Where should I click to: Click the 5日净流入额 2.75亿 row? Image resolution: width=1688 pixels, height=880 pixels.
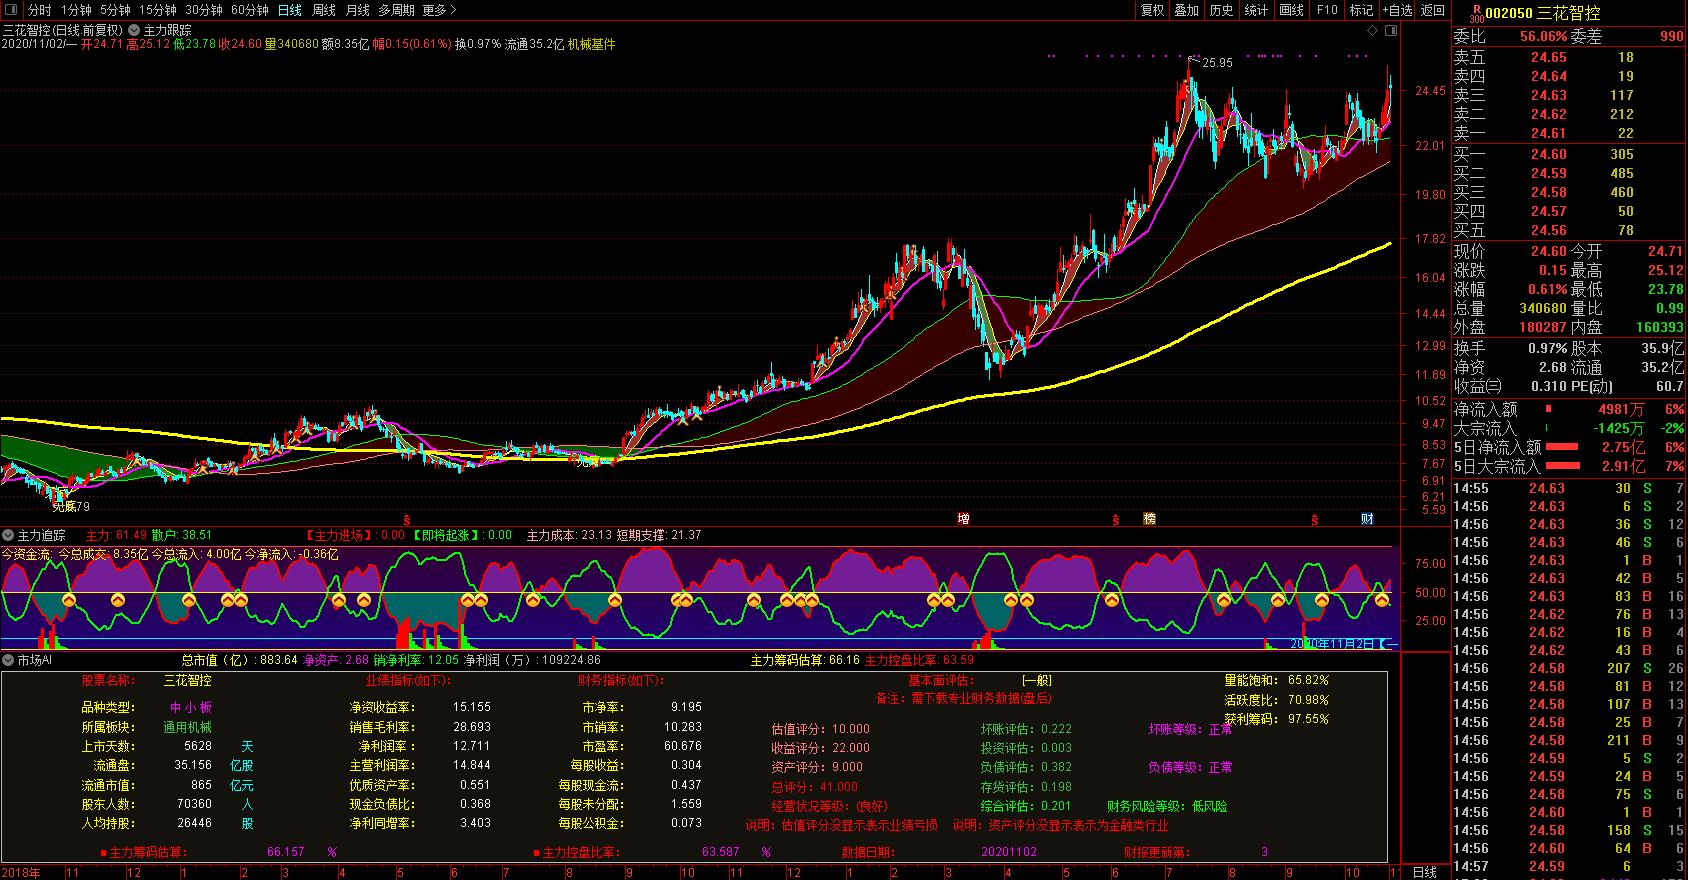tap(1569, 447)
